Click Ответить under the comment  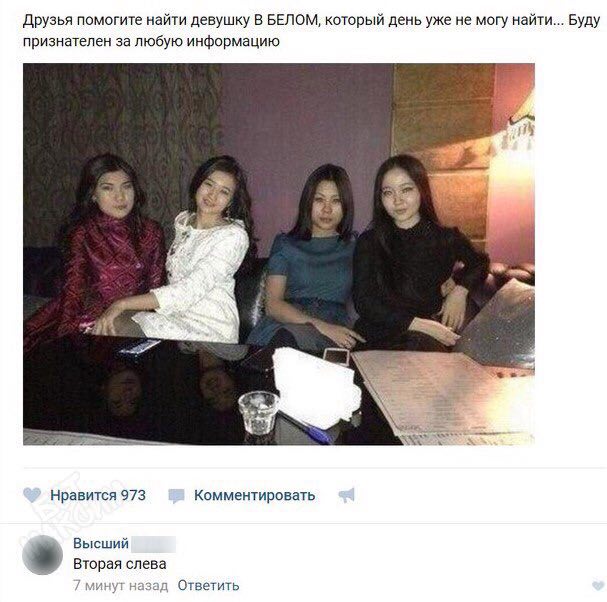[208, 585]
